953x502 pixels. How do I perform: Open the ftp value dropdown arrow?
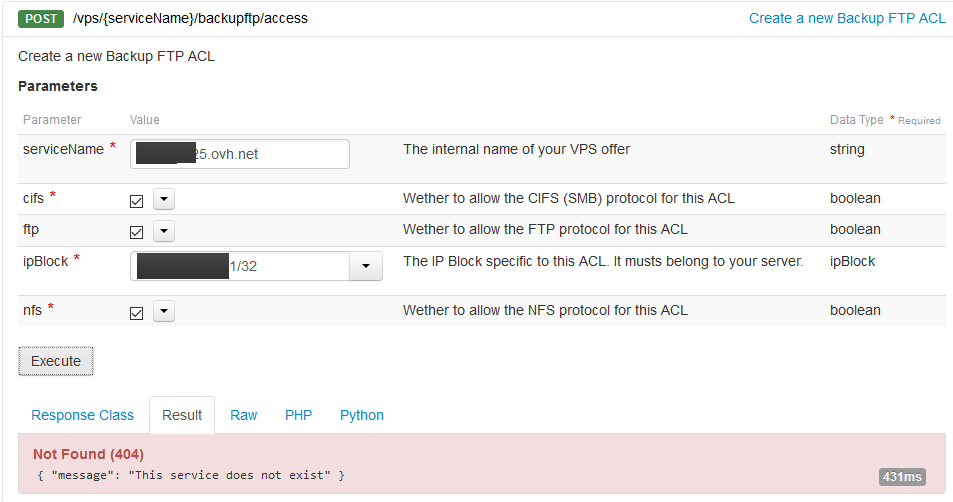(164, 232)
